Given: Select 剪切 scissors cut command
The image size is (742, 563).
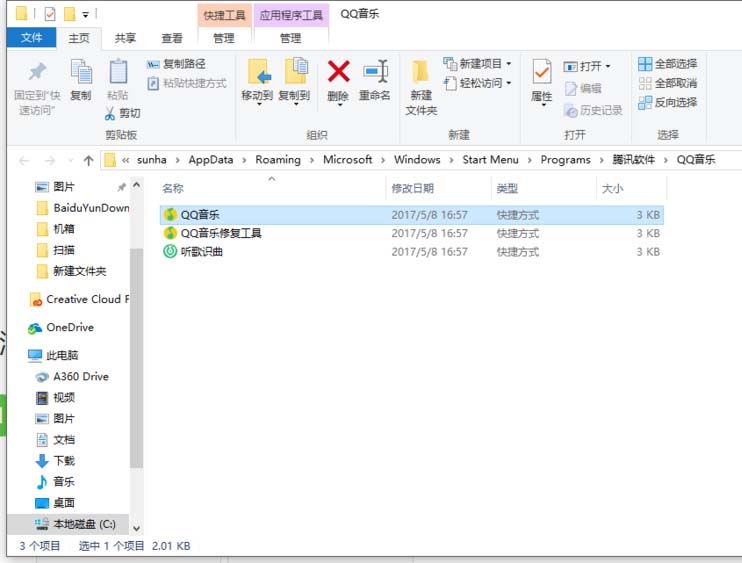Looking at the screenshot, I should (123, 113).
